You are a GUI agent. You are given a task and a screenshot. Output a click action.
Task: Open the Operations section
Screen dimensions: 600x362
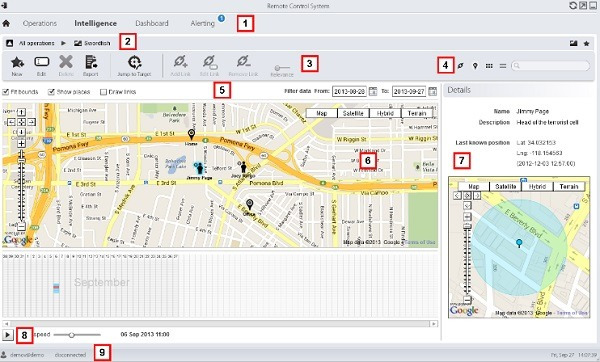(x=39, y=23)
